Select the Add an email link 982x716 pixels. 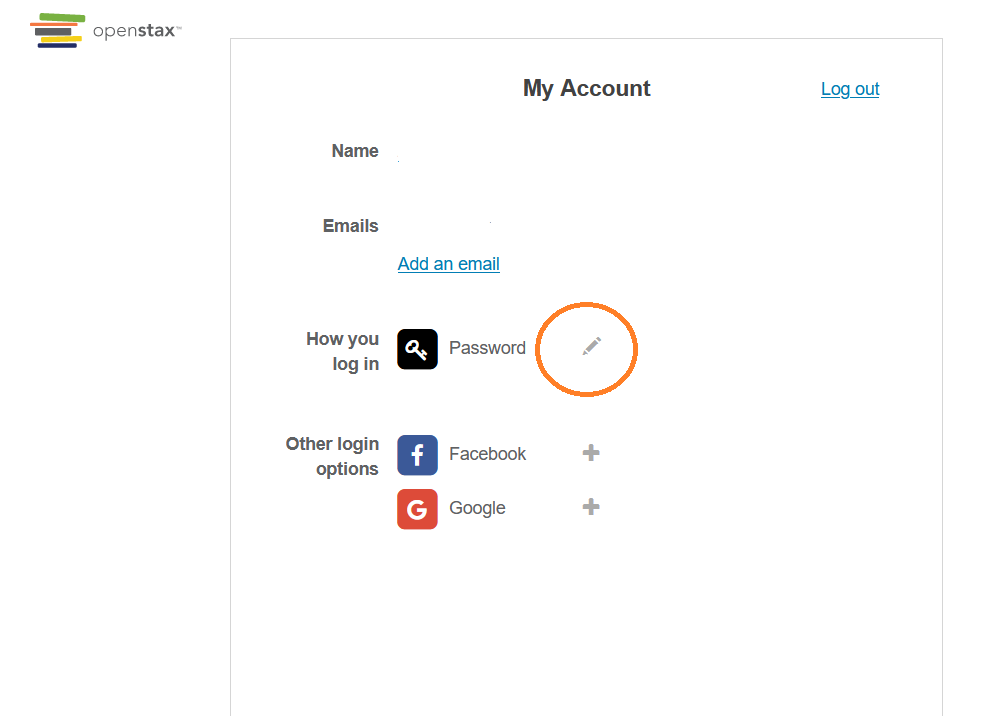(448, 263)
